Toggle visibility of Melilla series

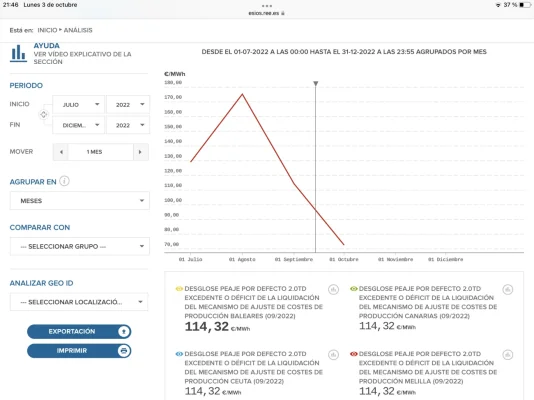click(354, 354)
